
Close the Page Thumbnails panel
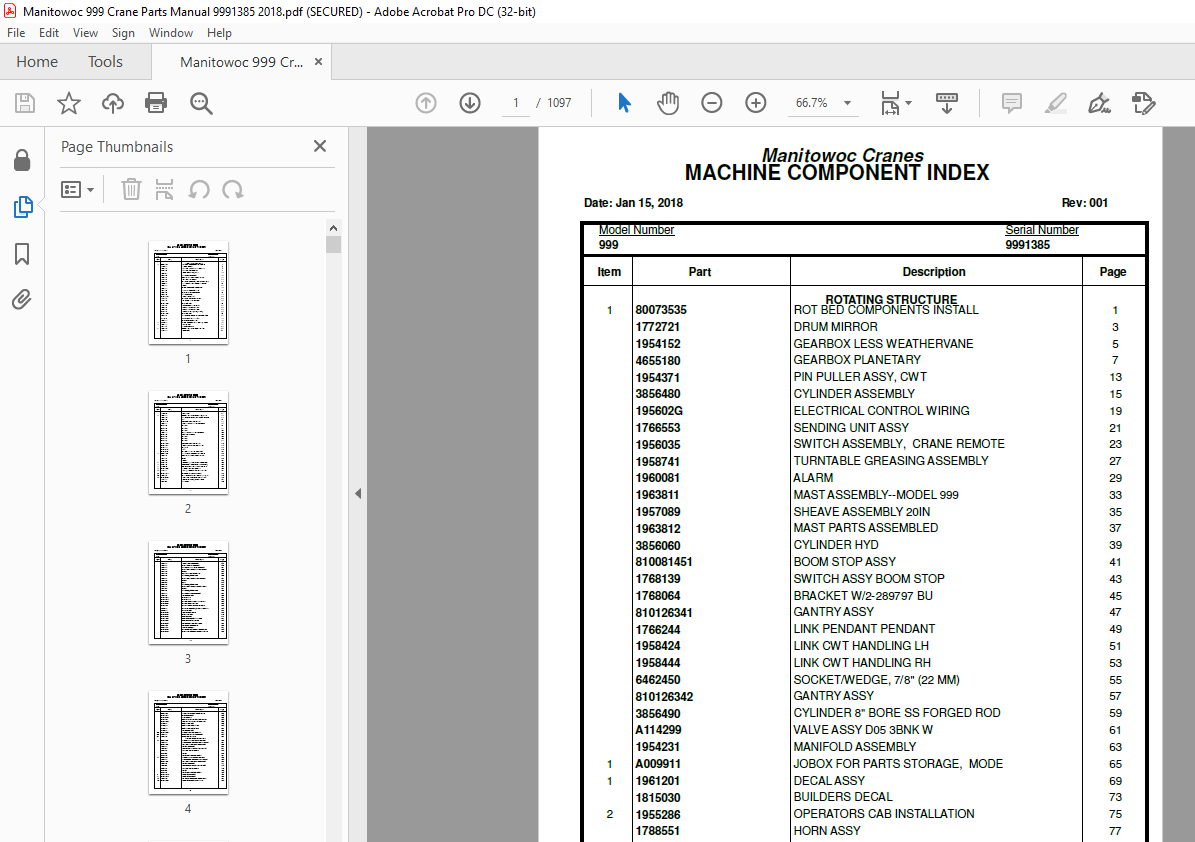click(x=320, y=146)
